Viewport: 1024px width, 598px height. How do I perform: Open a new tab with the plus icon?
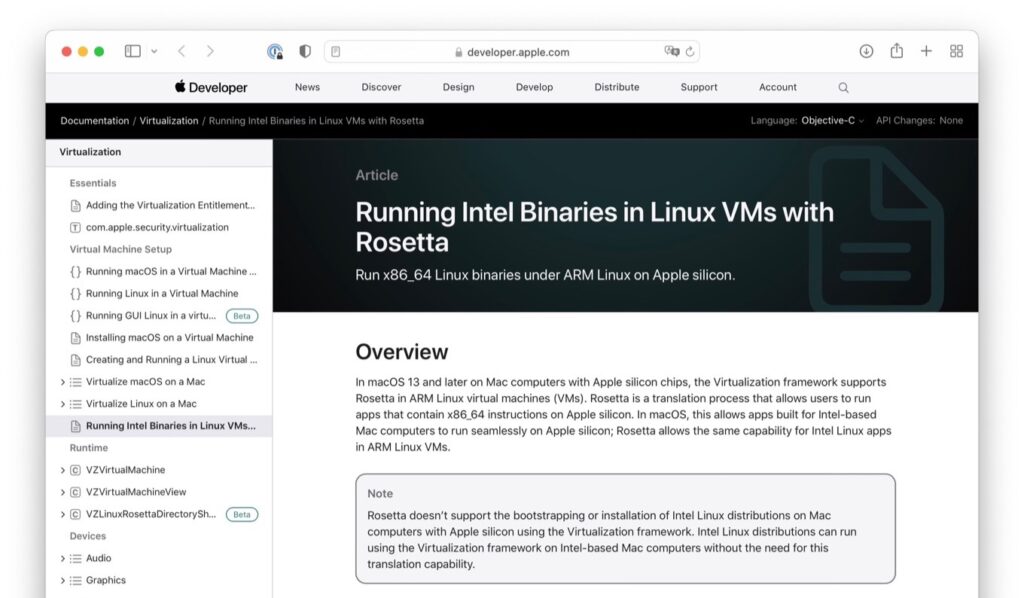click(926, 50)
